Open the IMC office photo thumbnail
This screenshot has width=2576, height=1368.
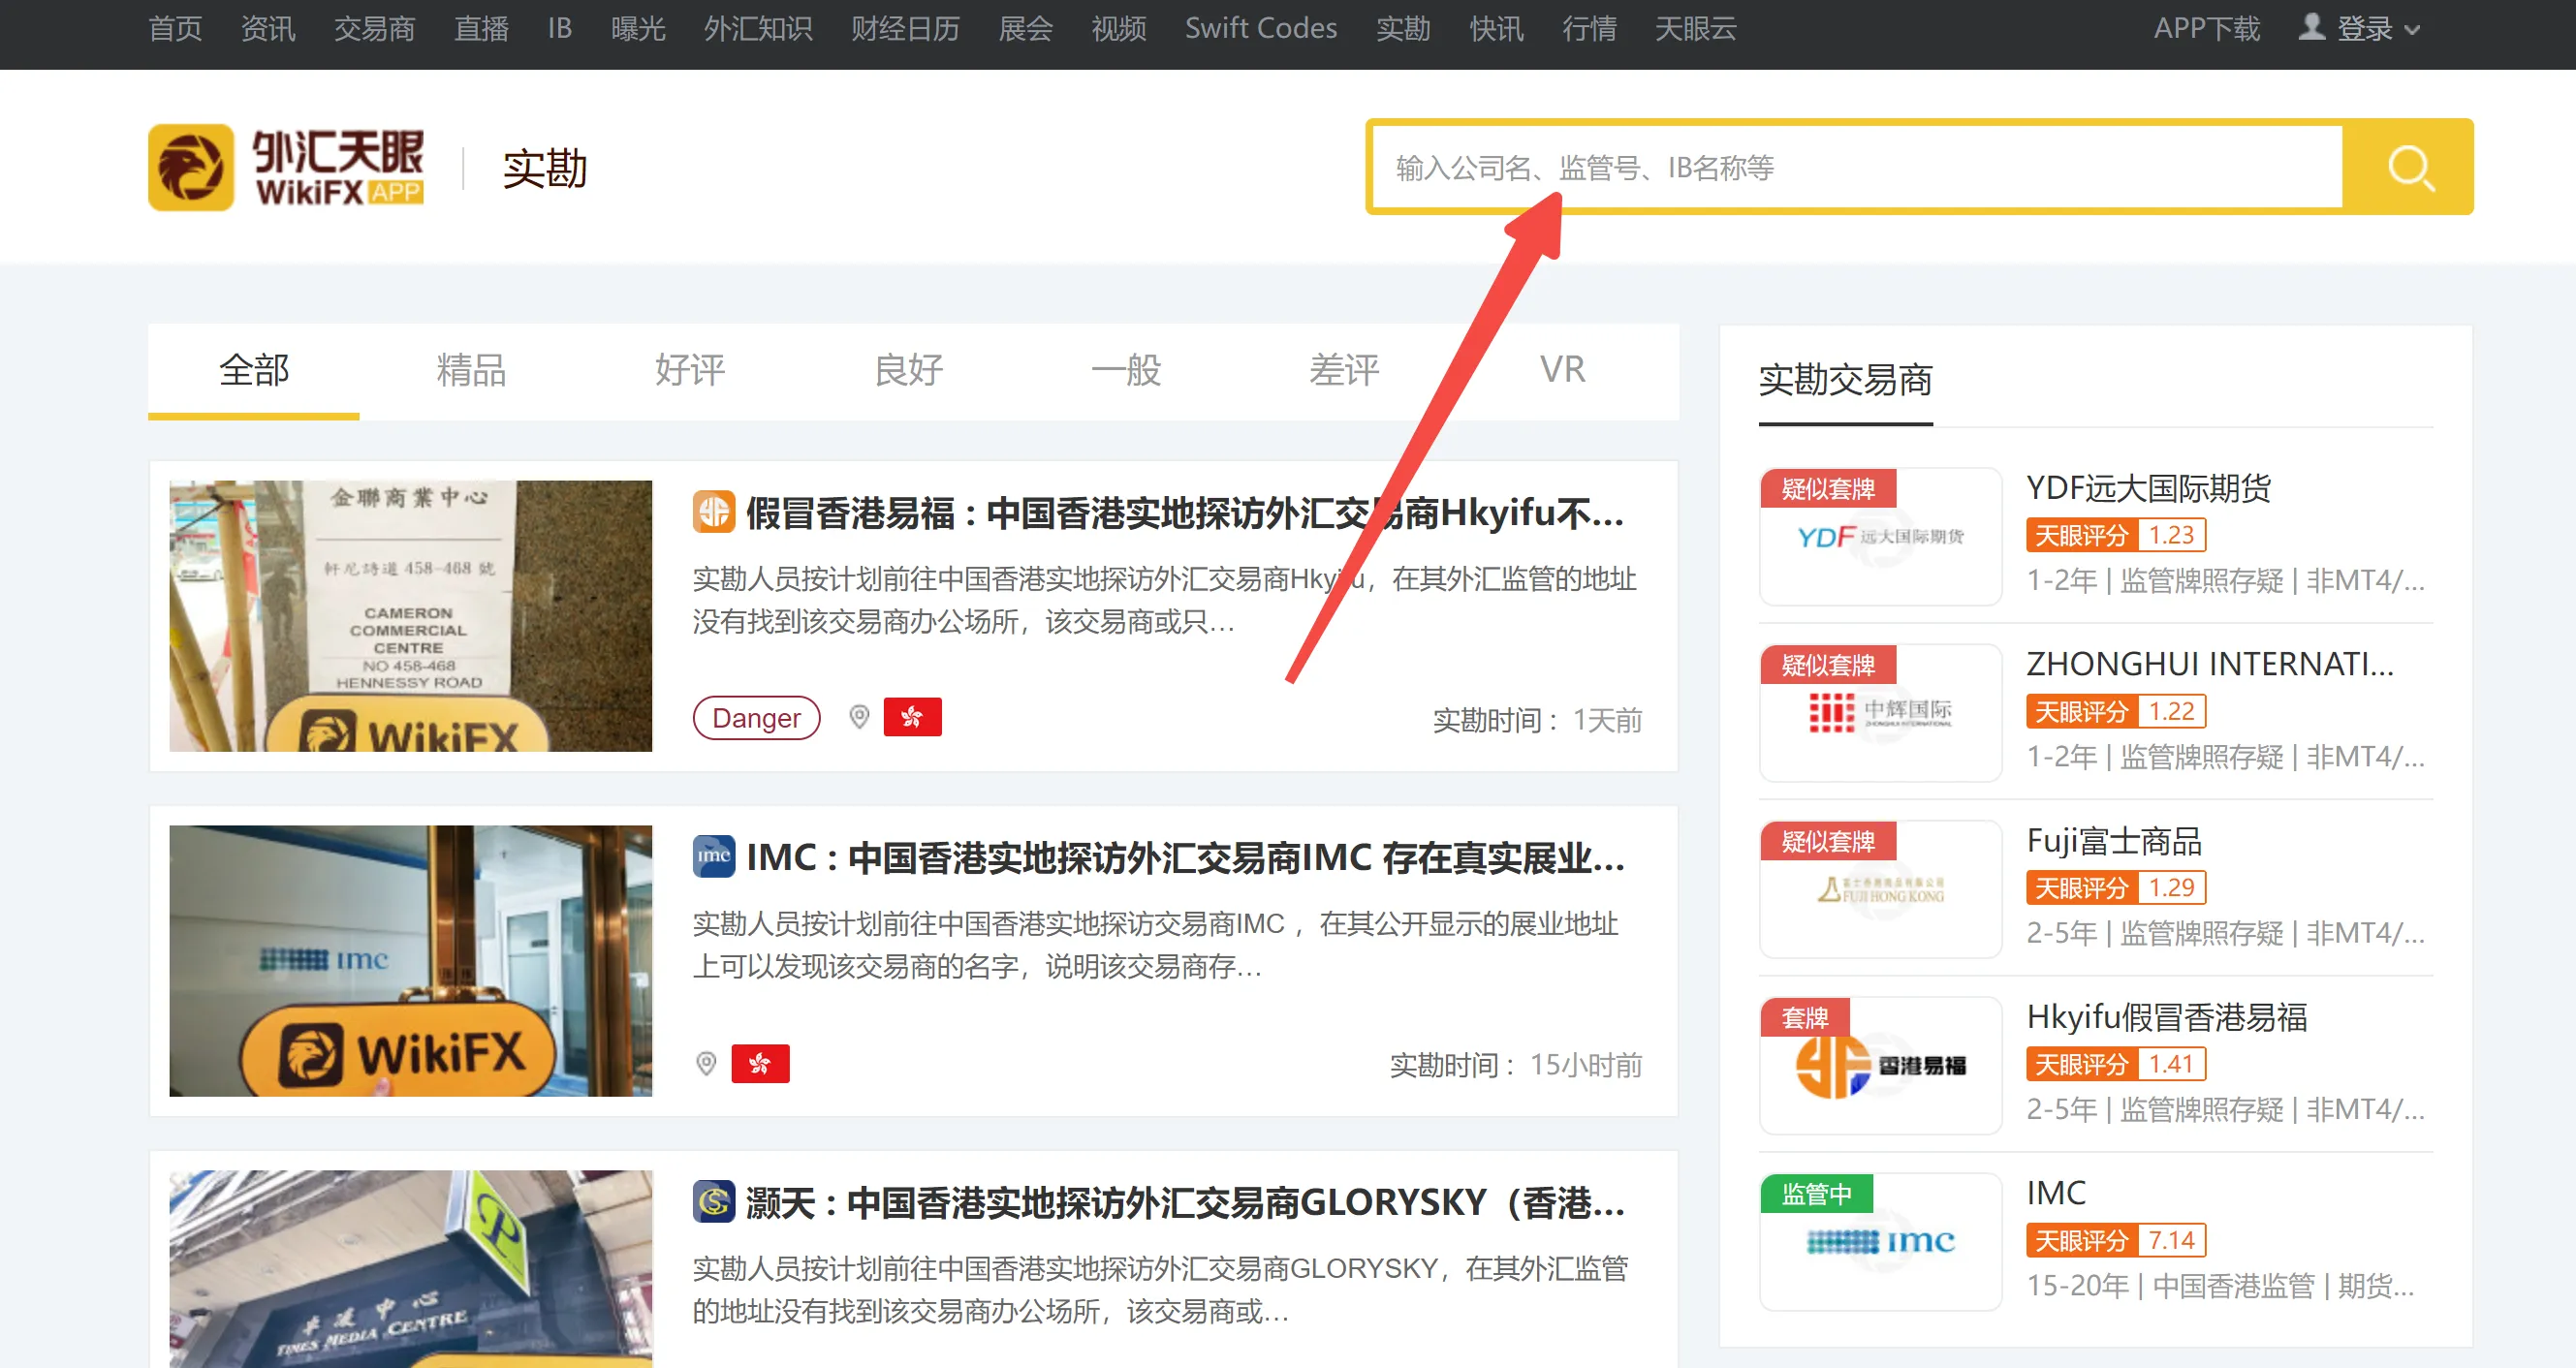pos(411,961)
